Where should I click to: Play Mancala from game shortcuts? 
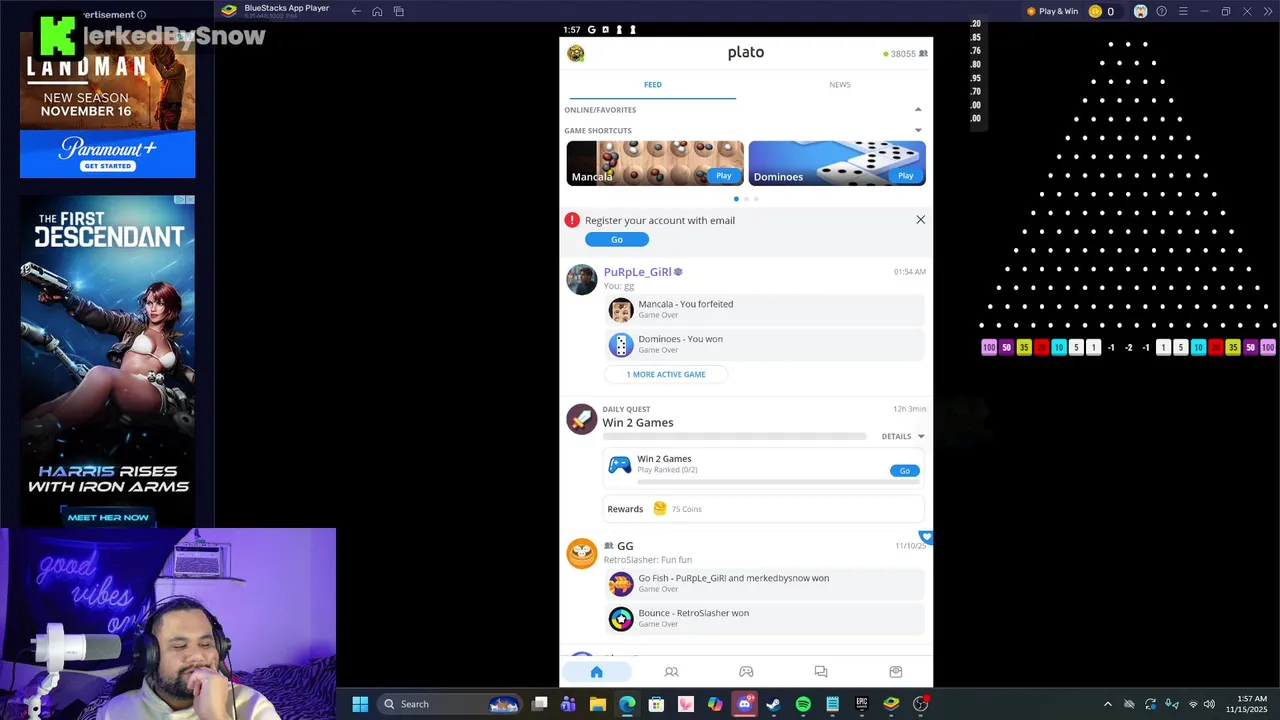[723, 175]
